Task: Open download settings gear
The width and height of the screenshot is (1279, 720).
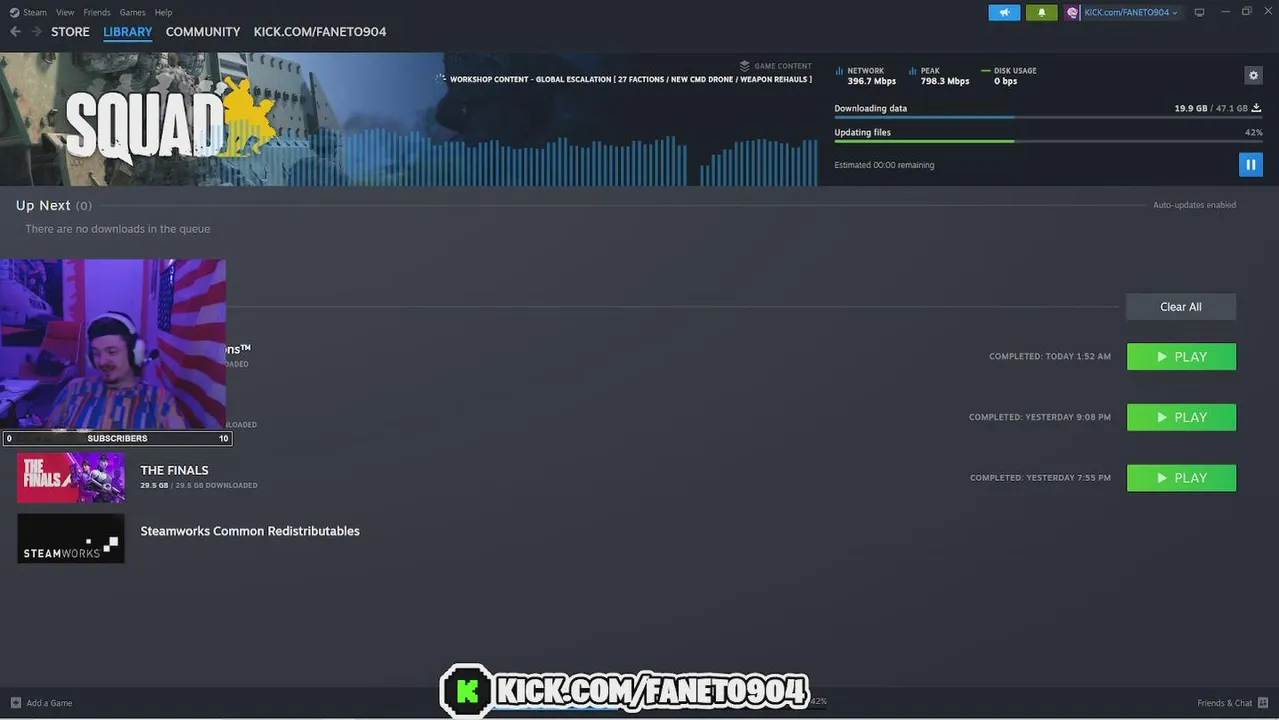Action: click(1253, 75)
